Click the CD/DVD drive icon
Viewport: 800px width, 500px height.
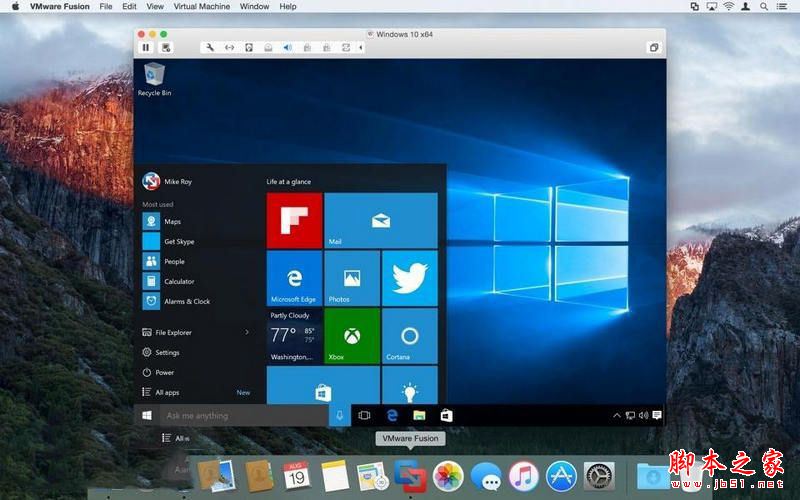(x=268, y=47)
